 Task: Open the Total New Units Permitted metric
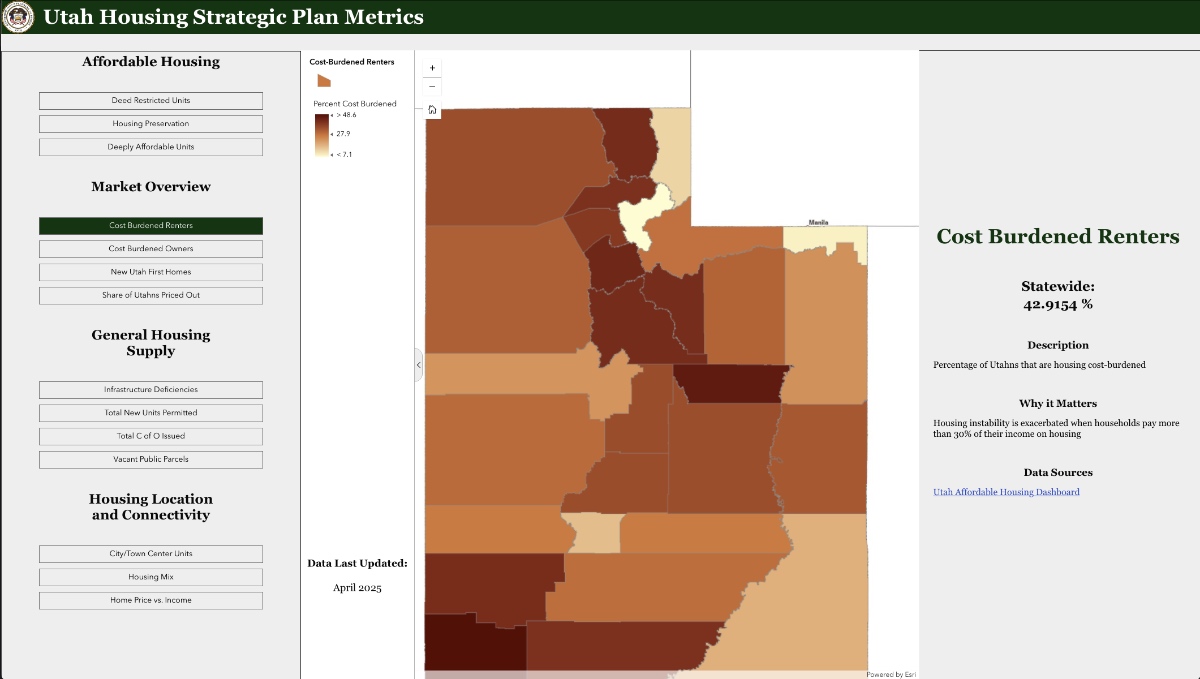150,412
